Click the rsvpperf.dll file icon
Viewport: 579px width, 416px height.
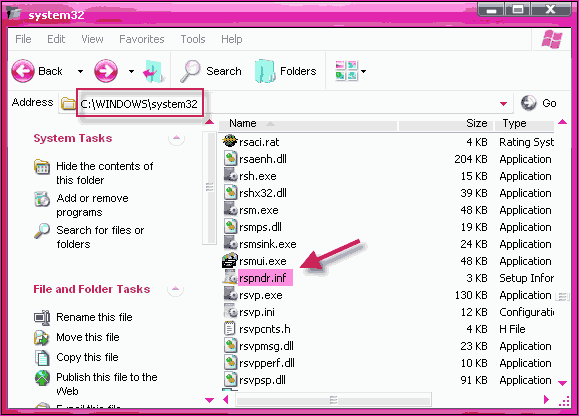[x=230, y=362]
